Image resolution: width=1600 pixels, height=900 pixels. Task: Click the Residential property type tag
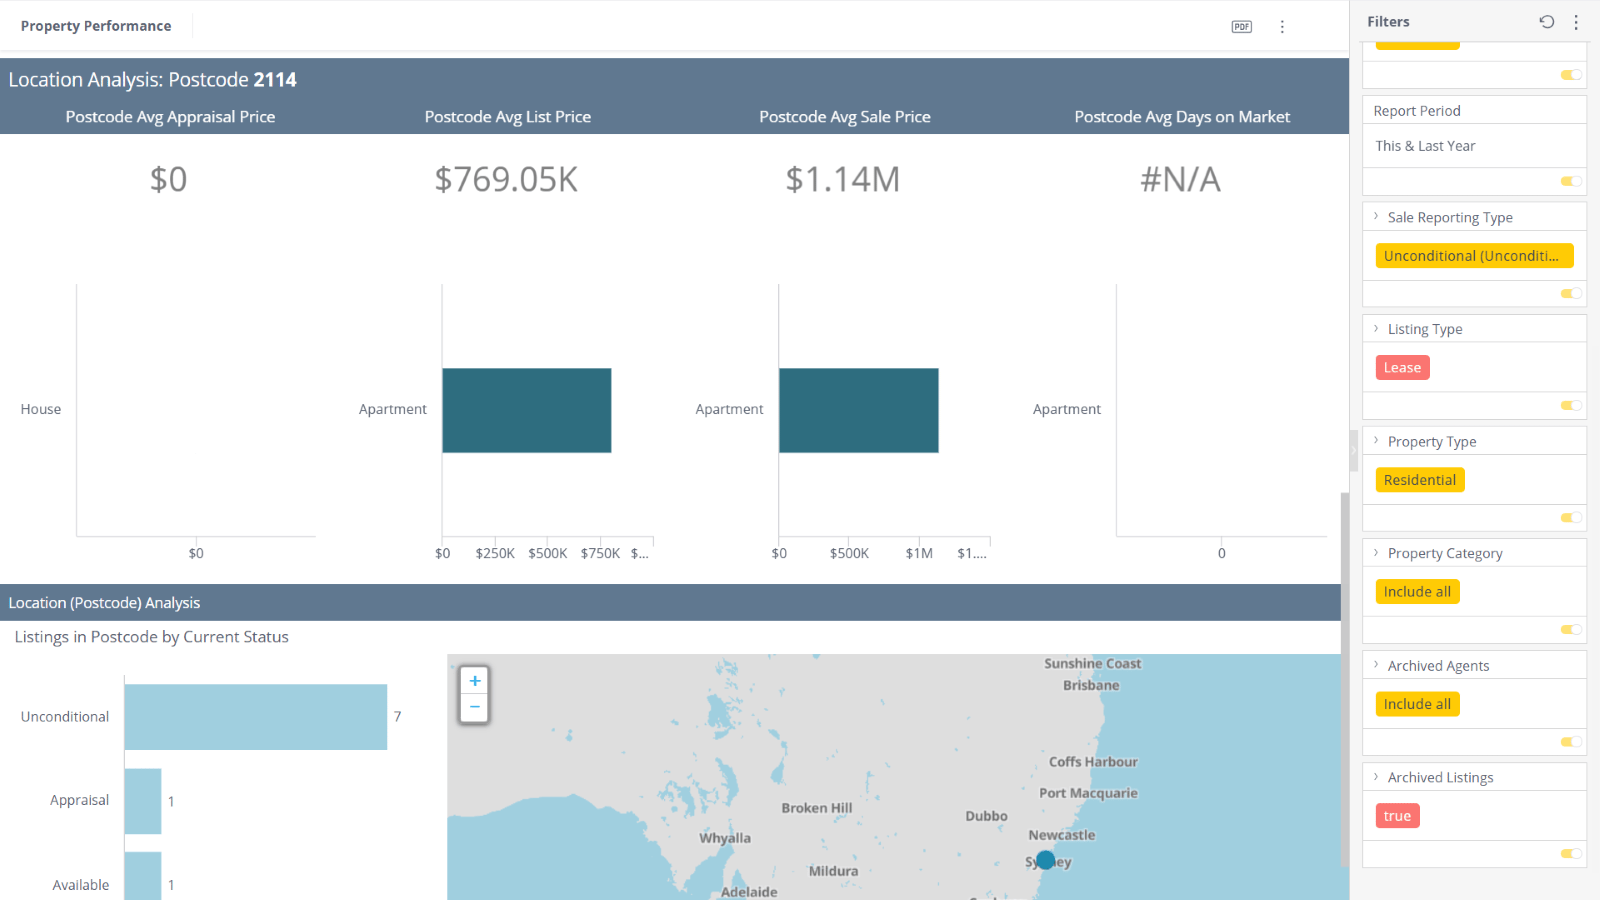point(1420,480)
